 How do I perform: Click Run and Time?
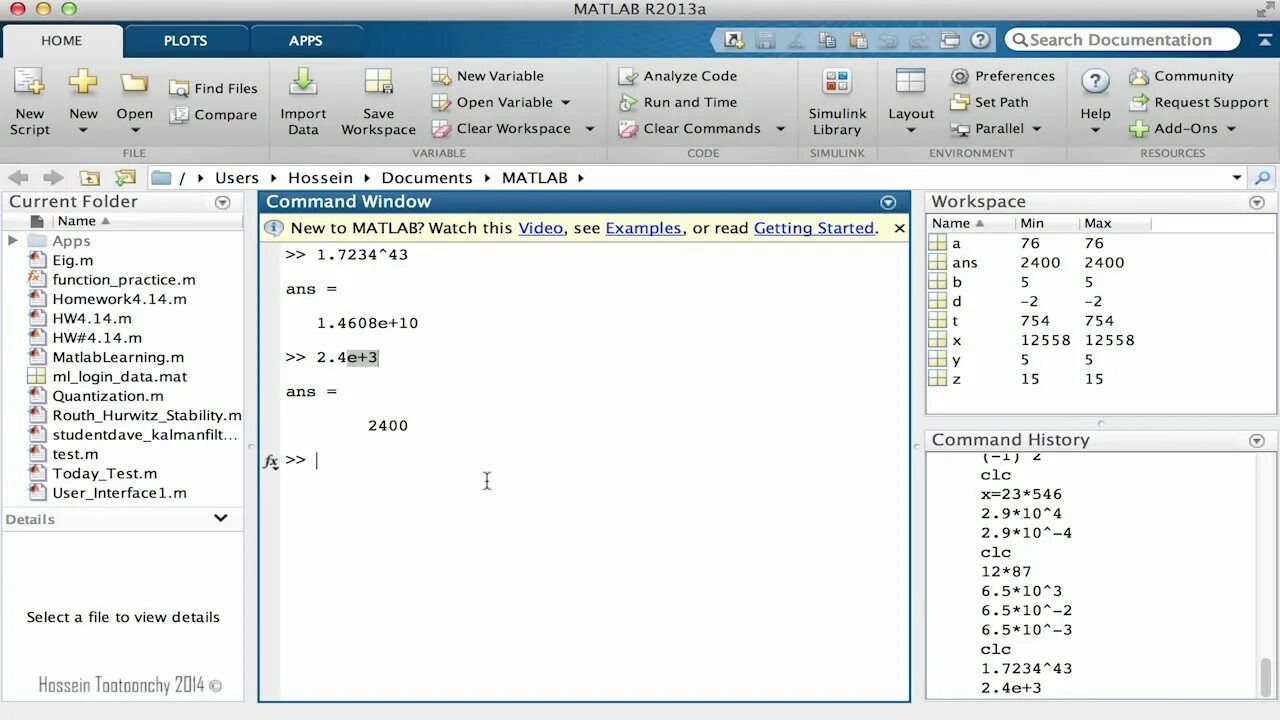(x=678, y=102)
